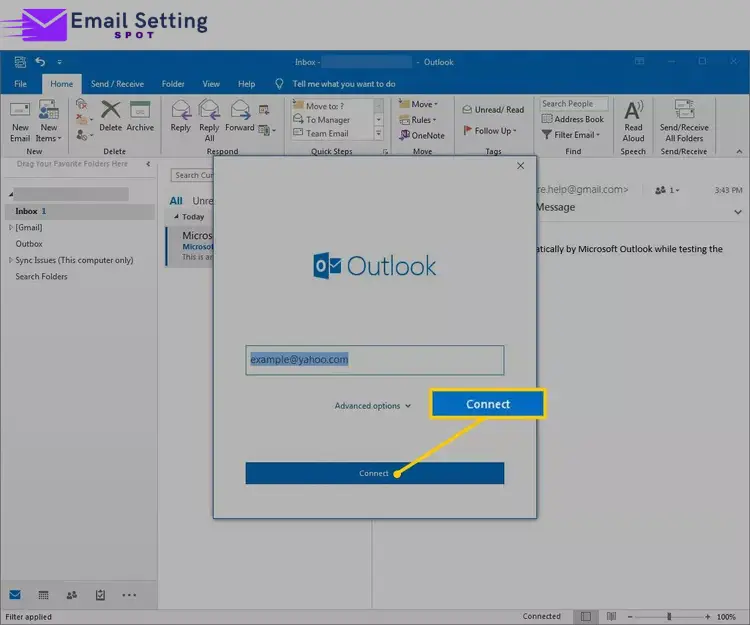Click the Delete X icon
Screen dimensions: 750x625
coord(110,110)
